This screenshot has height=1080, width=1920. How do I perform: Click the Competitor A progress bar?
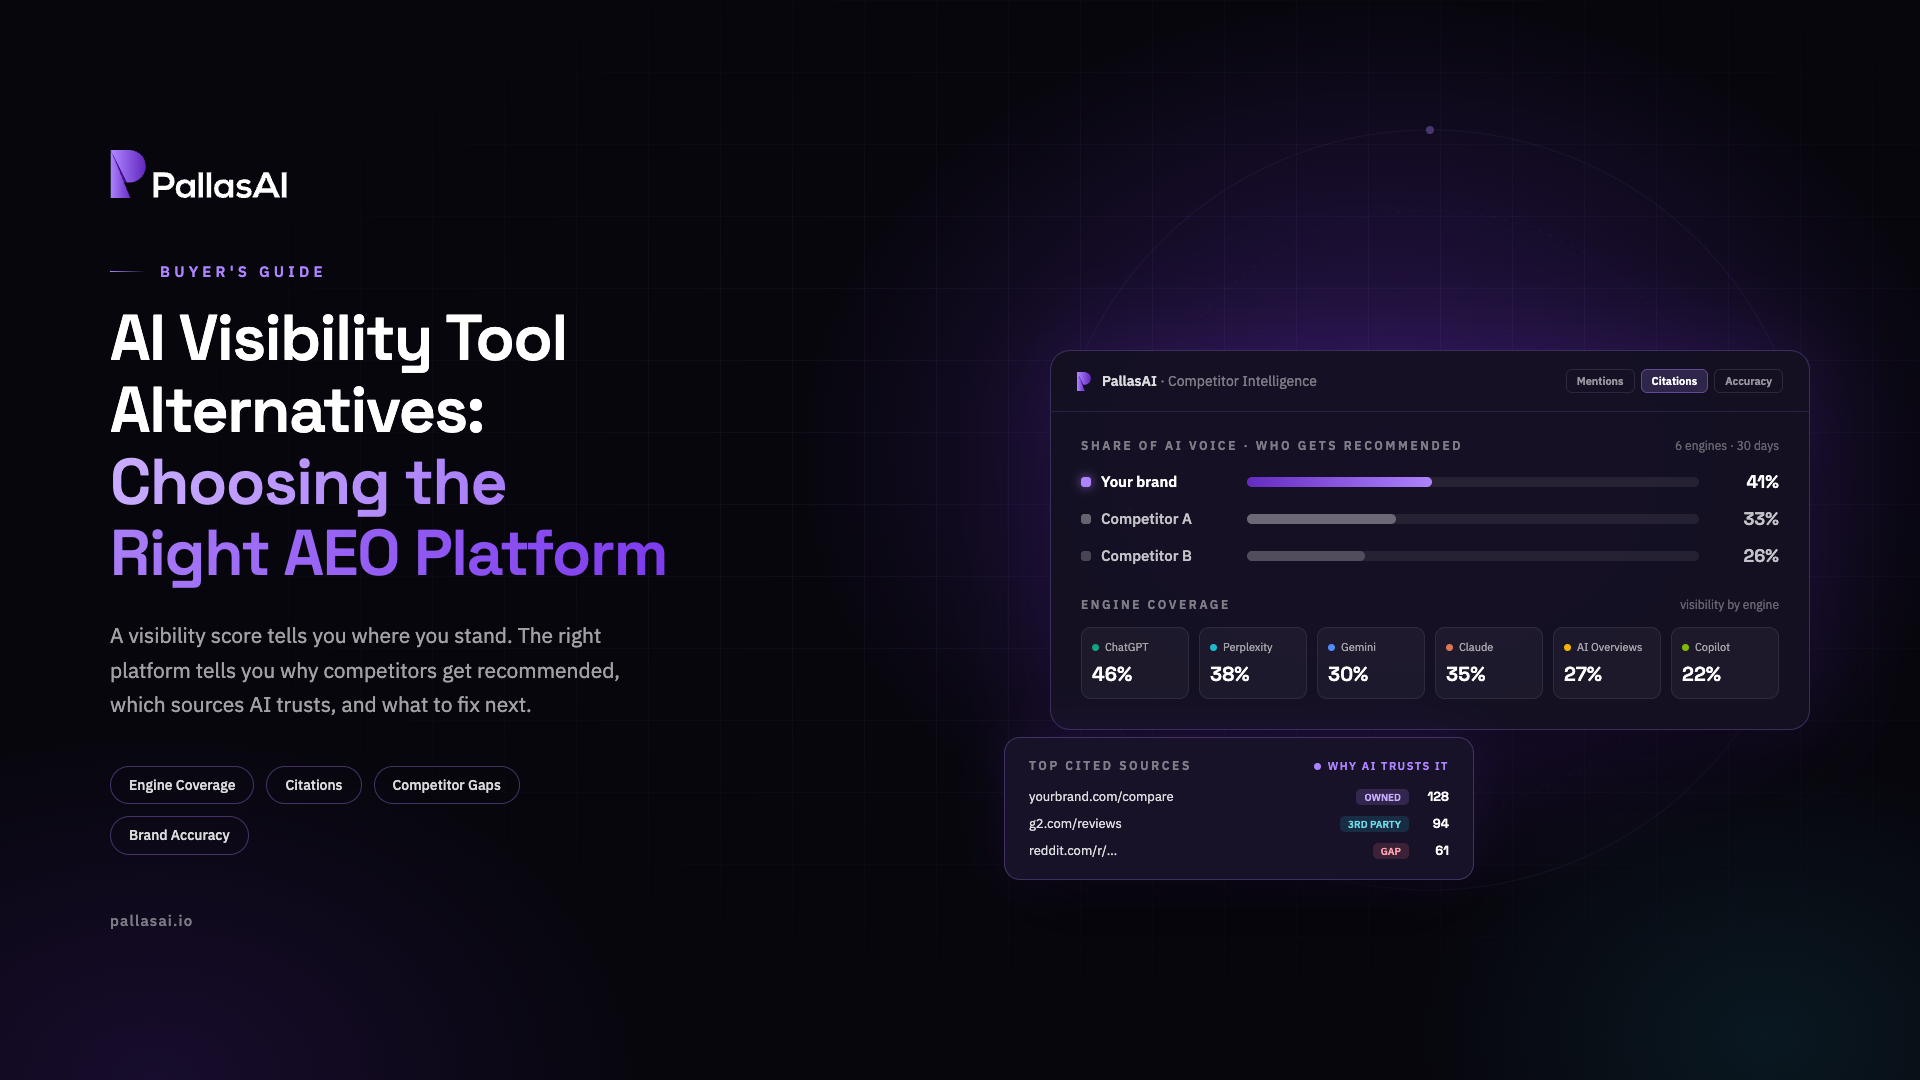pyautogui.click(x=1472, y=519)
